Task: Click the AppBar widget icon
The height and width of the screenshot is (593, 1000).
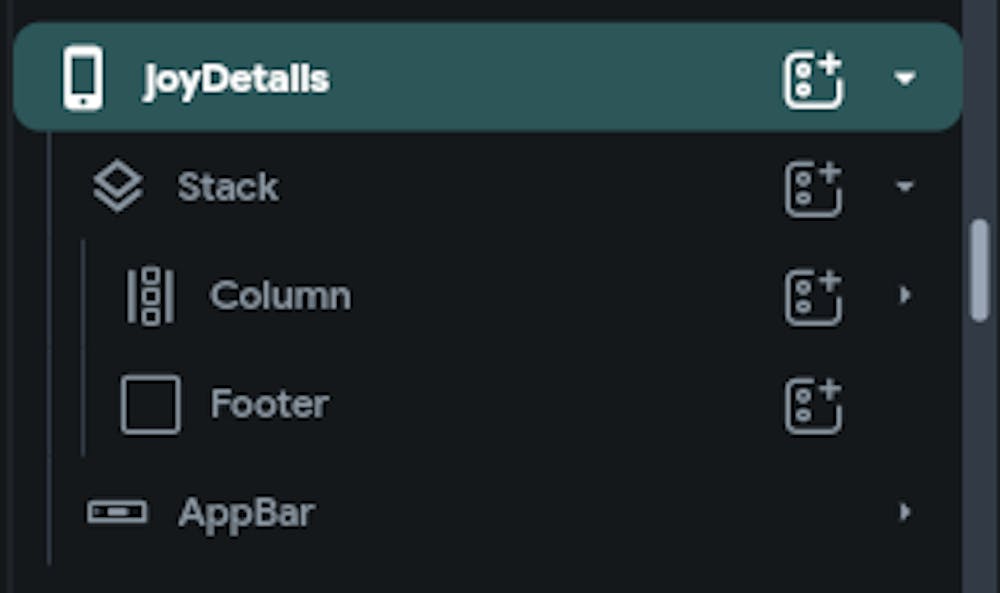Action: (117, 513)
